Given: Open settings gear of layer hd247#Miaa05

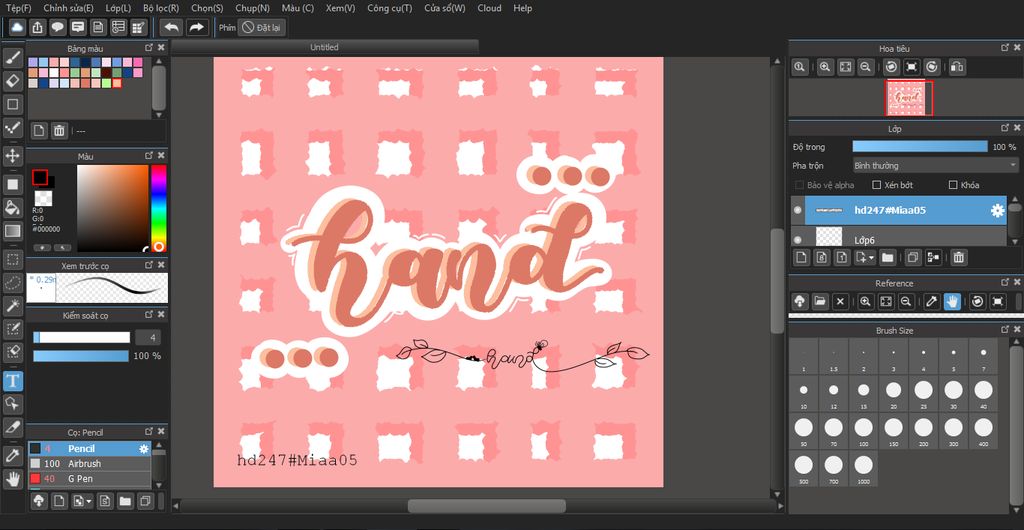Looking at the screenshot, I should coord(997,210).
